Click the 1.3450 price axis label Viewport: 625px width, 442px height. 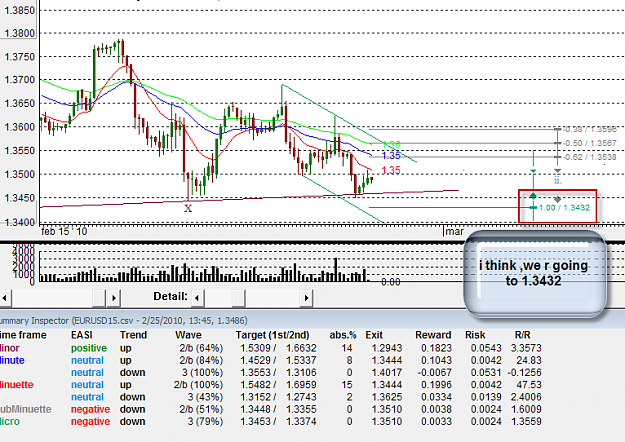click(19, 198)
